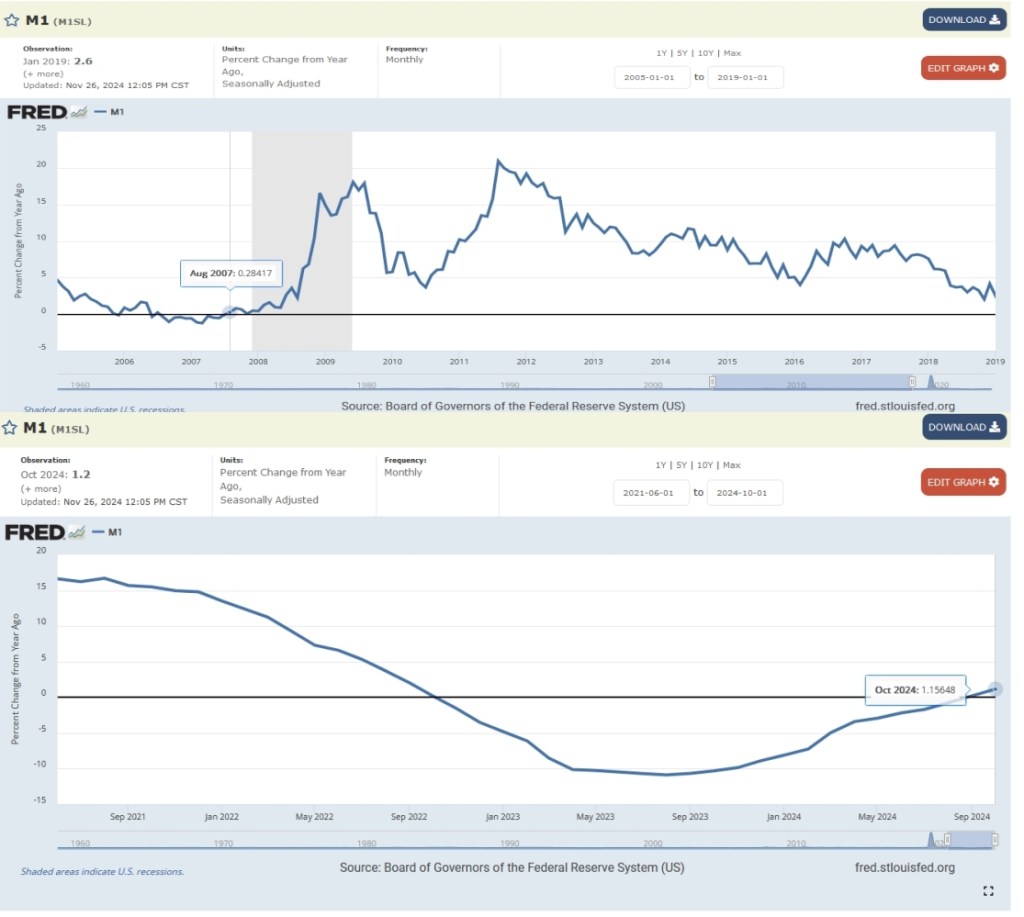Screen dimensions: 1024x917
Task: Star the top M1 series as favorite
Action: (x=12, y=20)
